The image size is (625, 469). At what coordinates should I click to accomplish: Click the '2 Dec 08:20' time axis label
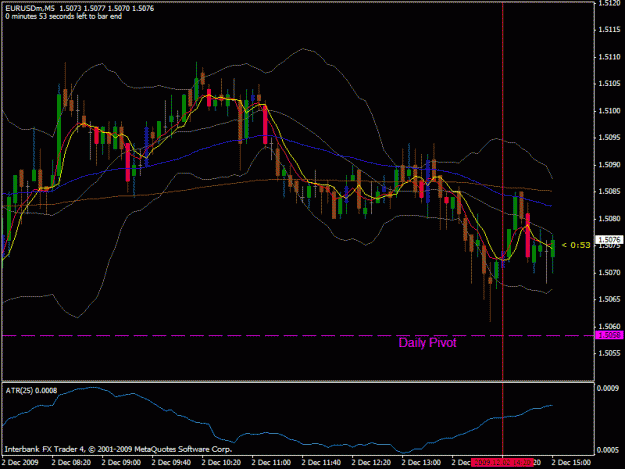point(71,463)
